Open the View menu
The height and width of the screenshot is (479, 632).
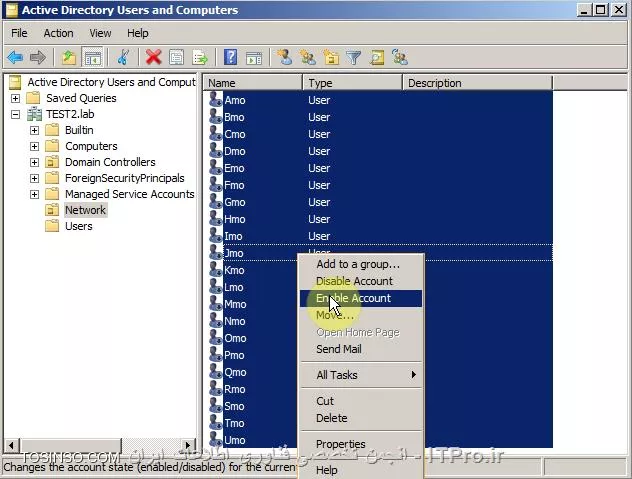(100, 33)
